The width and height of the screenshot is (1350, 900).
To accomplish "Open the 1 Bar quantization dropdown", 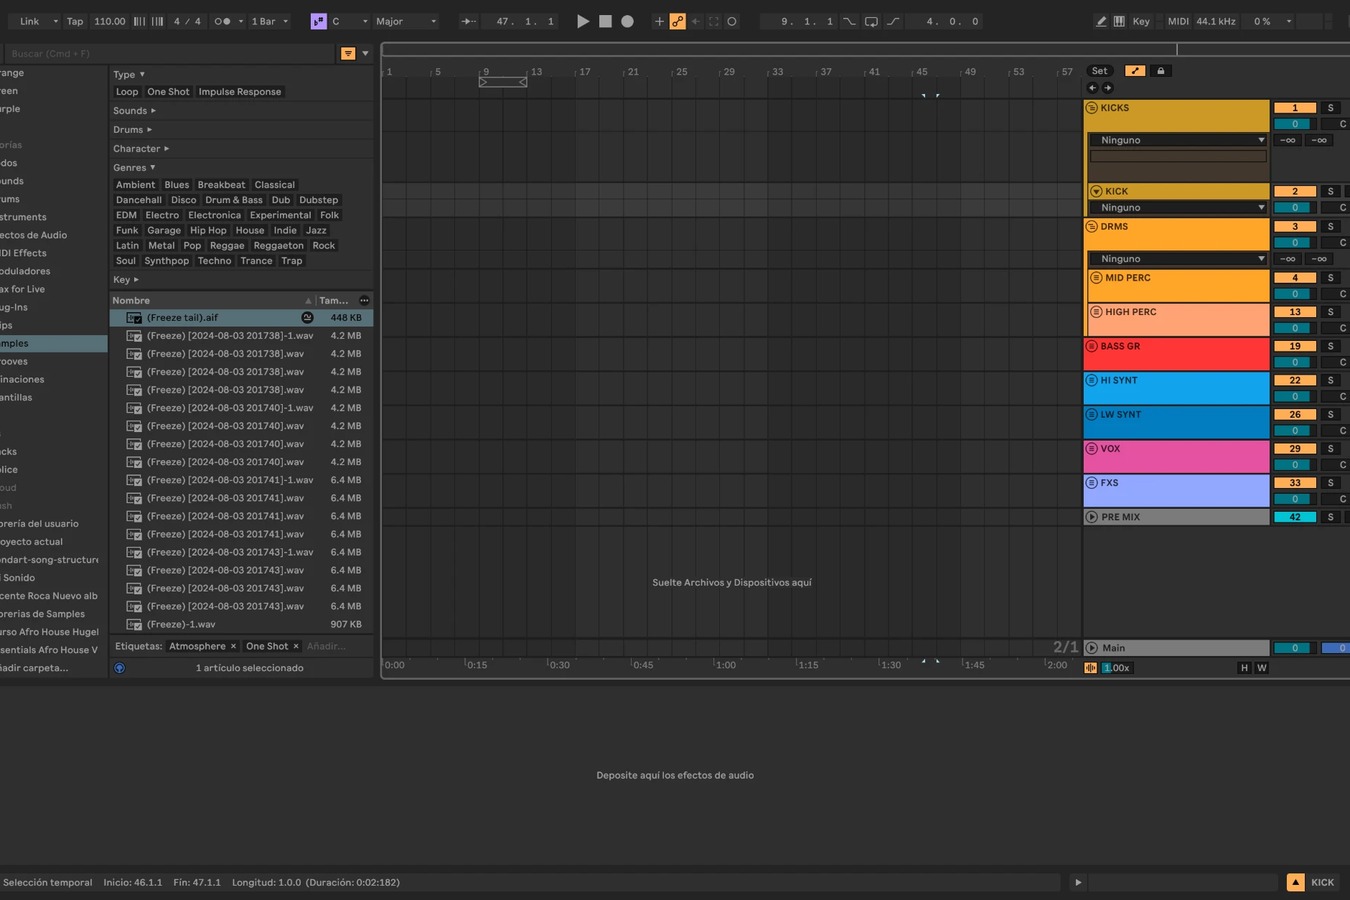I will 270,21.
